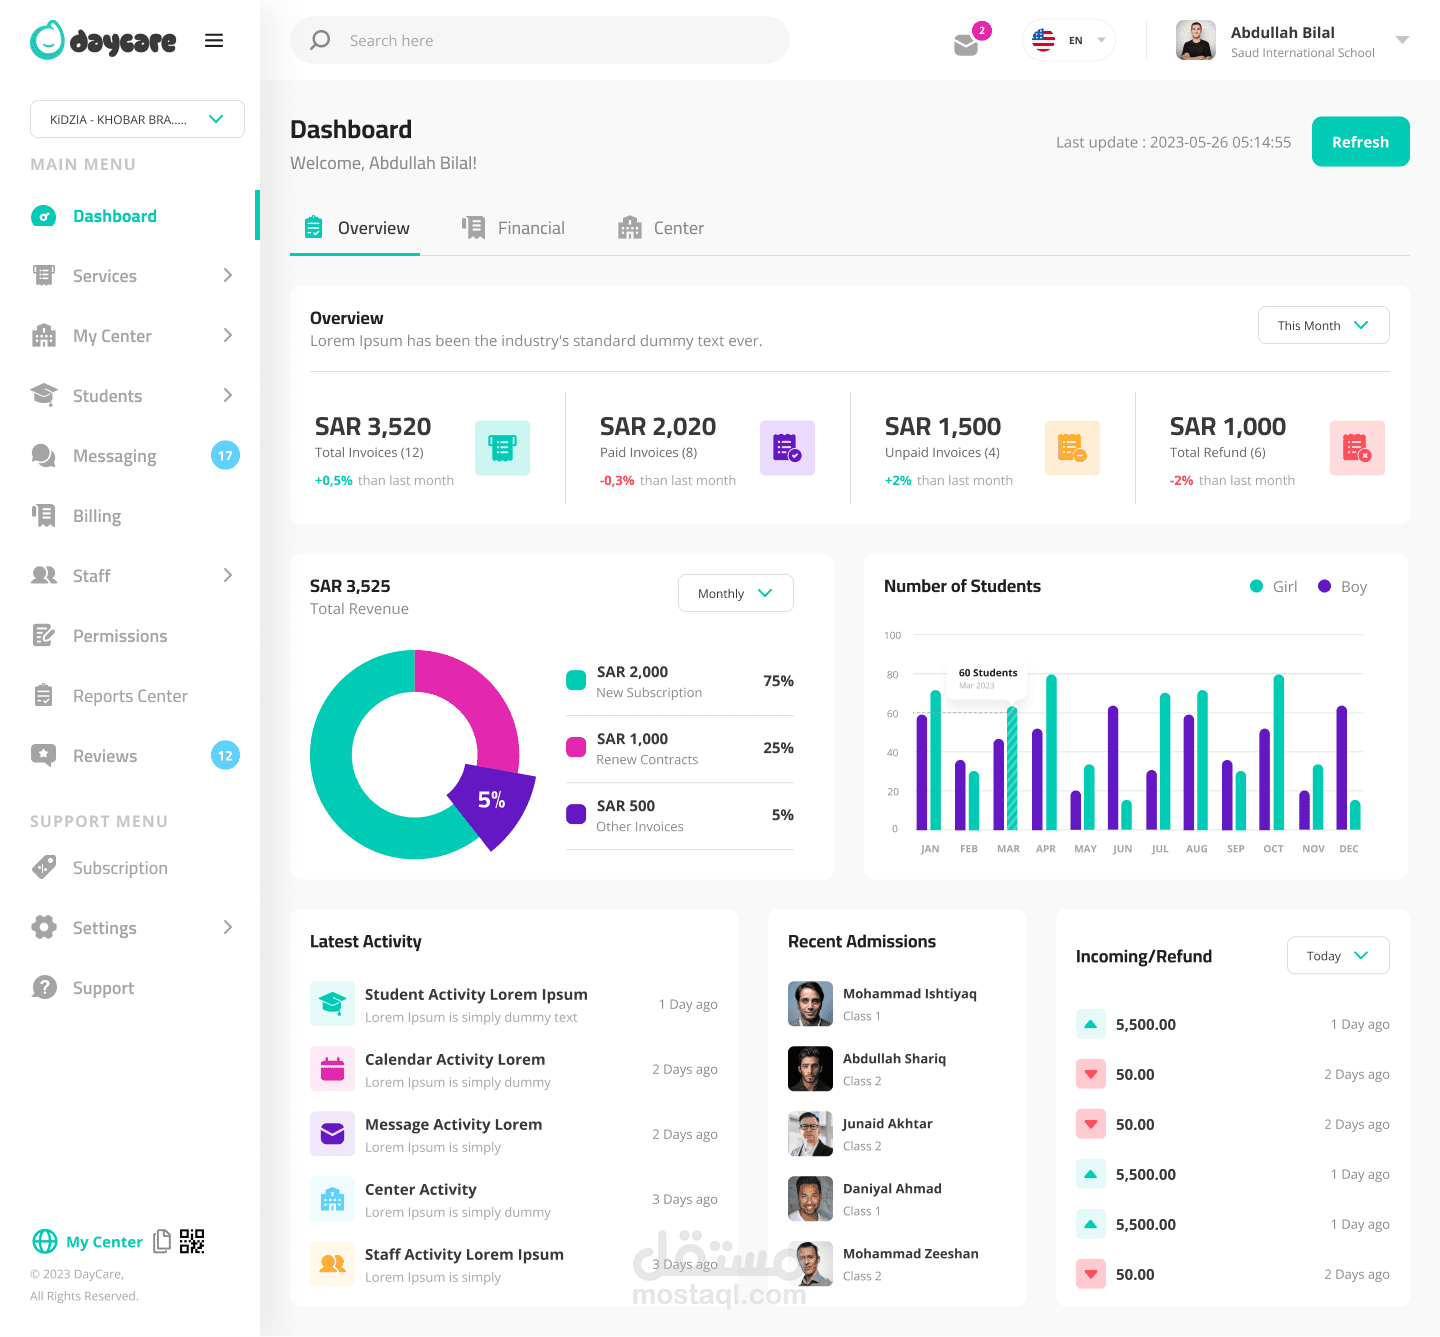Click the Total Invoices receipt icon
The height and width of the screenshot is (1337, 1440).
click(x=502, y=448)
